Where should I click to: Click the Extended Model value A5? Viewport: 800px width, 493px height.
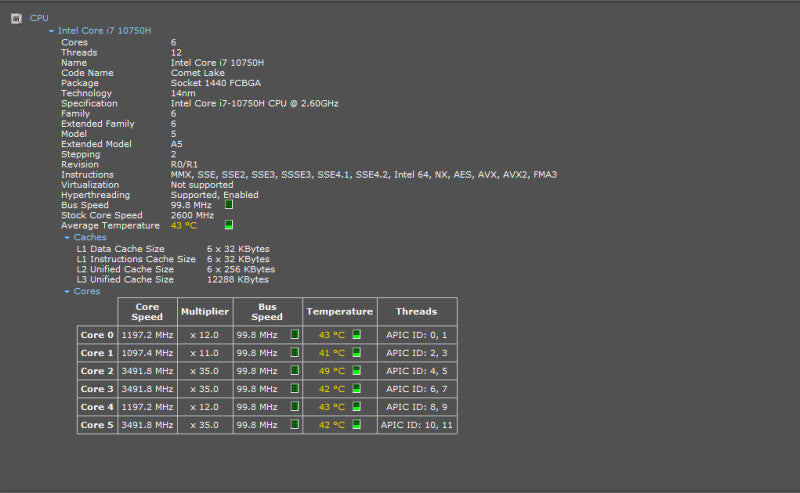(x=177, y=144)
